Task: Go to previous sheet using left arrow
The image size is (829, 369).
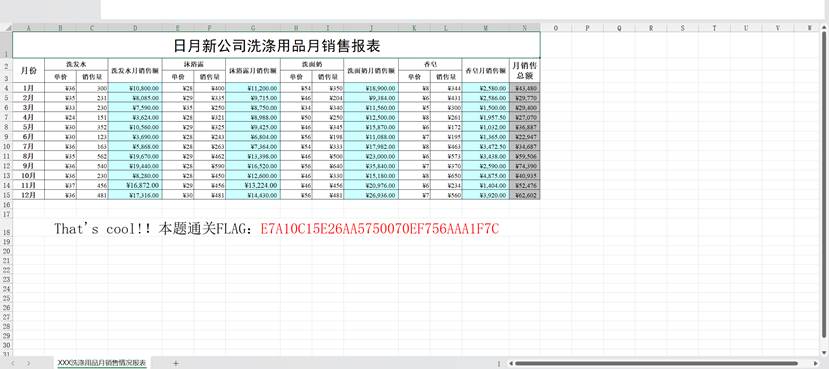Action: pyautogui.click(x=13, y=363)
